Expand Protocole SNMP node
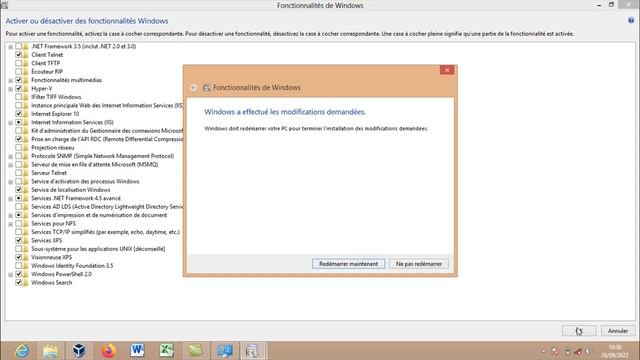The image size is (640, 360). [11, 156]
